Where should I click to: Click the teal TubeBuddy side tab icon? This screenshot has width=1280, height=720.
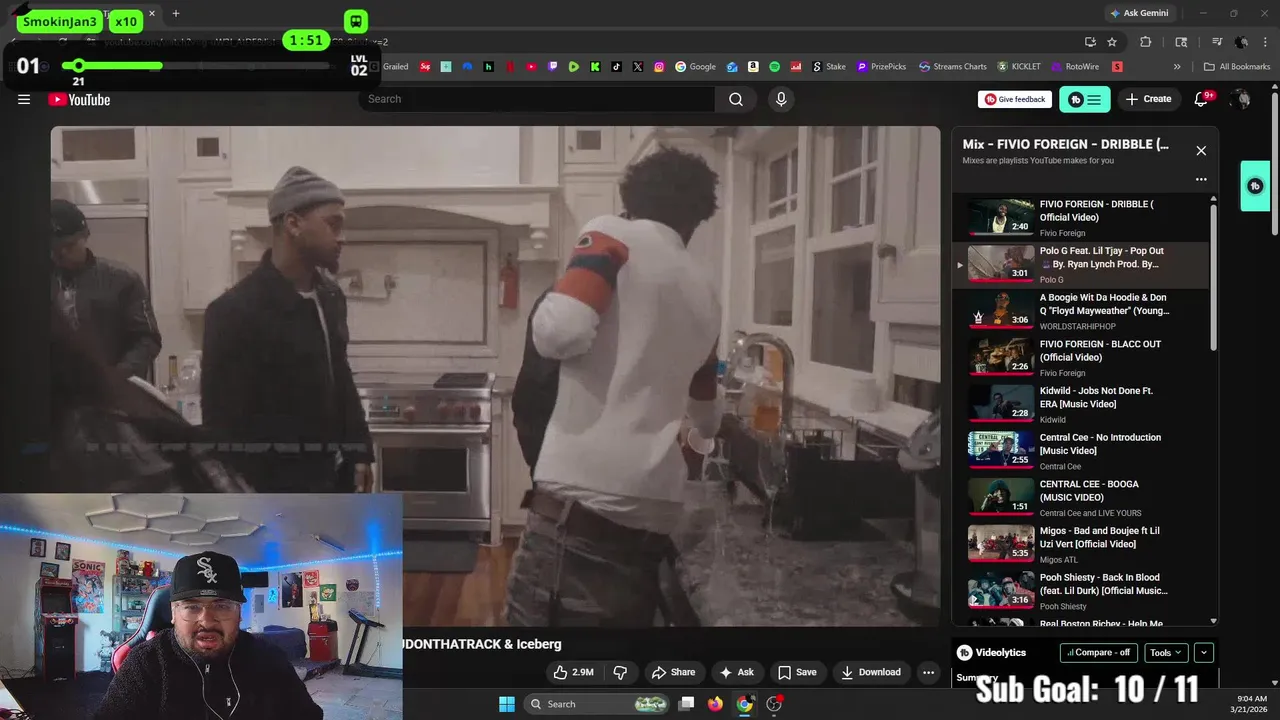(1255, 186)
